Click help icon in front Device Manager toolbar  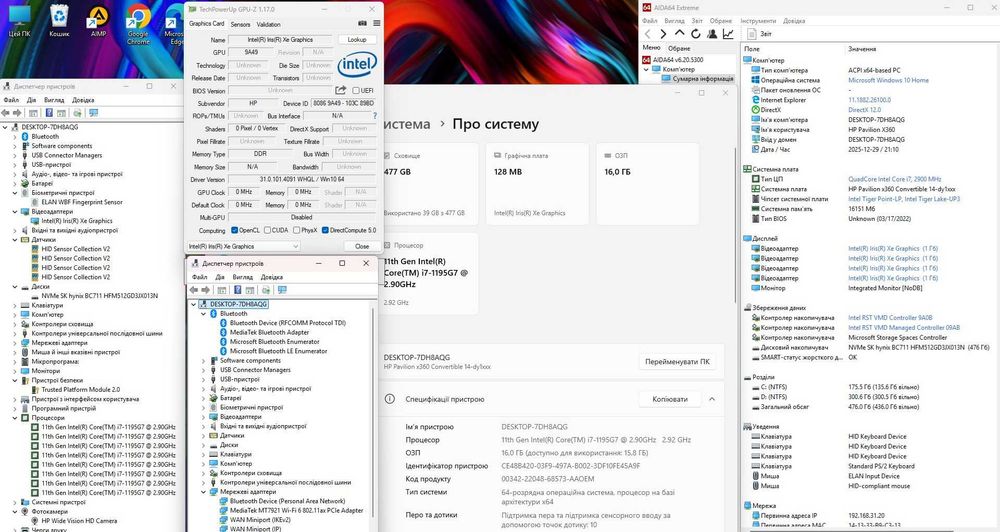click(238, 290)
